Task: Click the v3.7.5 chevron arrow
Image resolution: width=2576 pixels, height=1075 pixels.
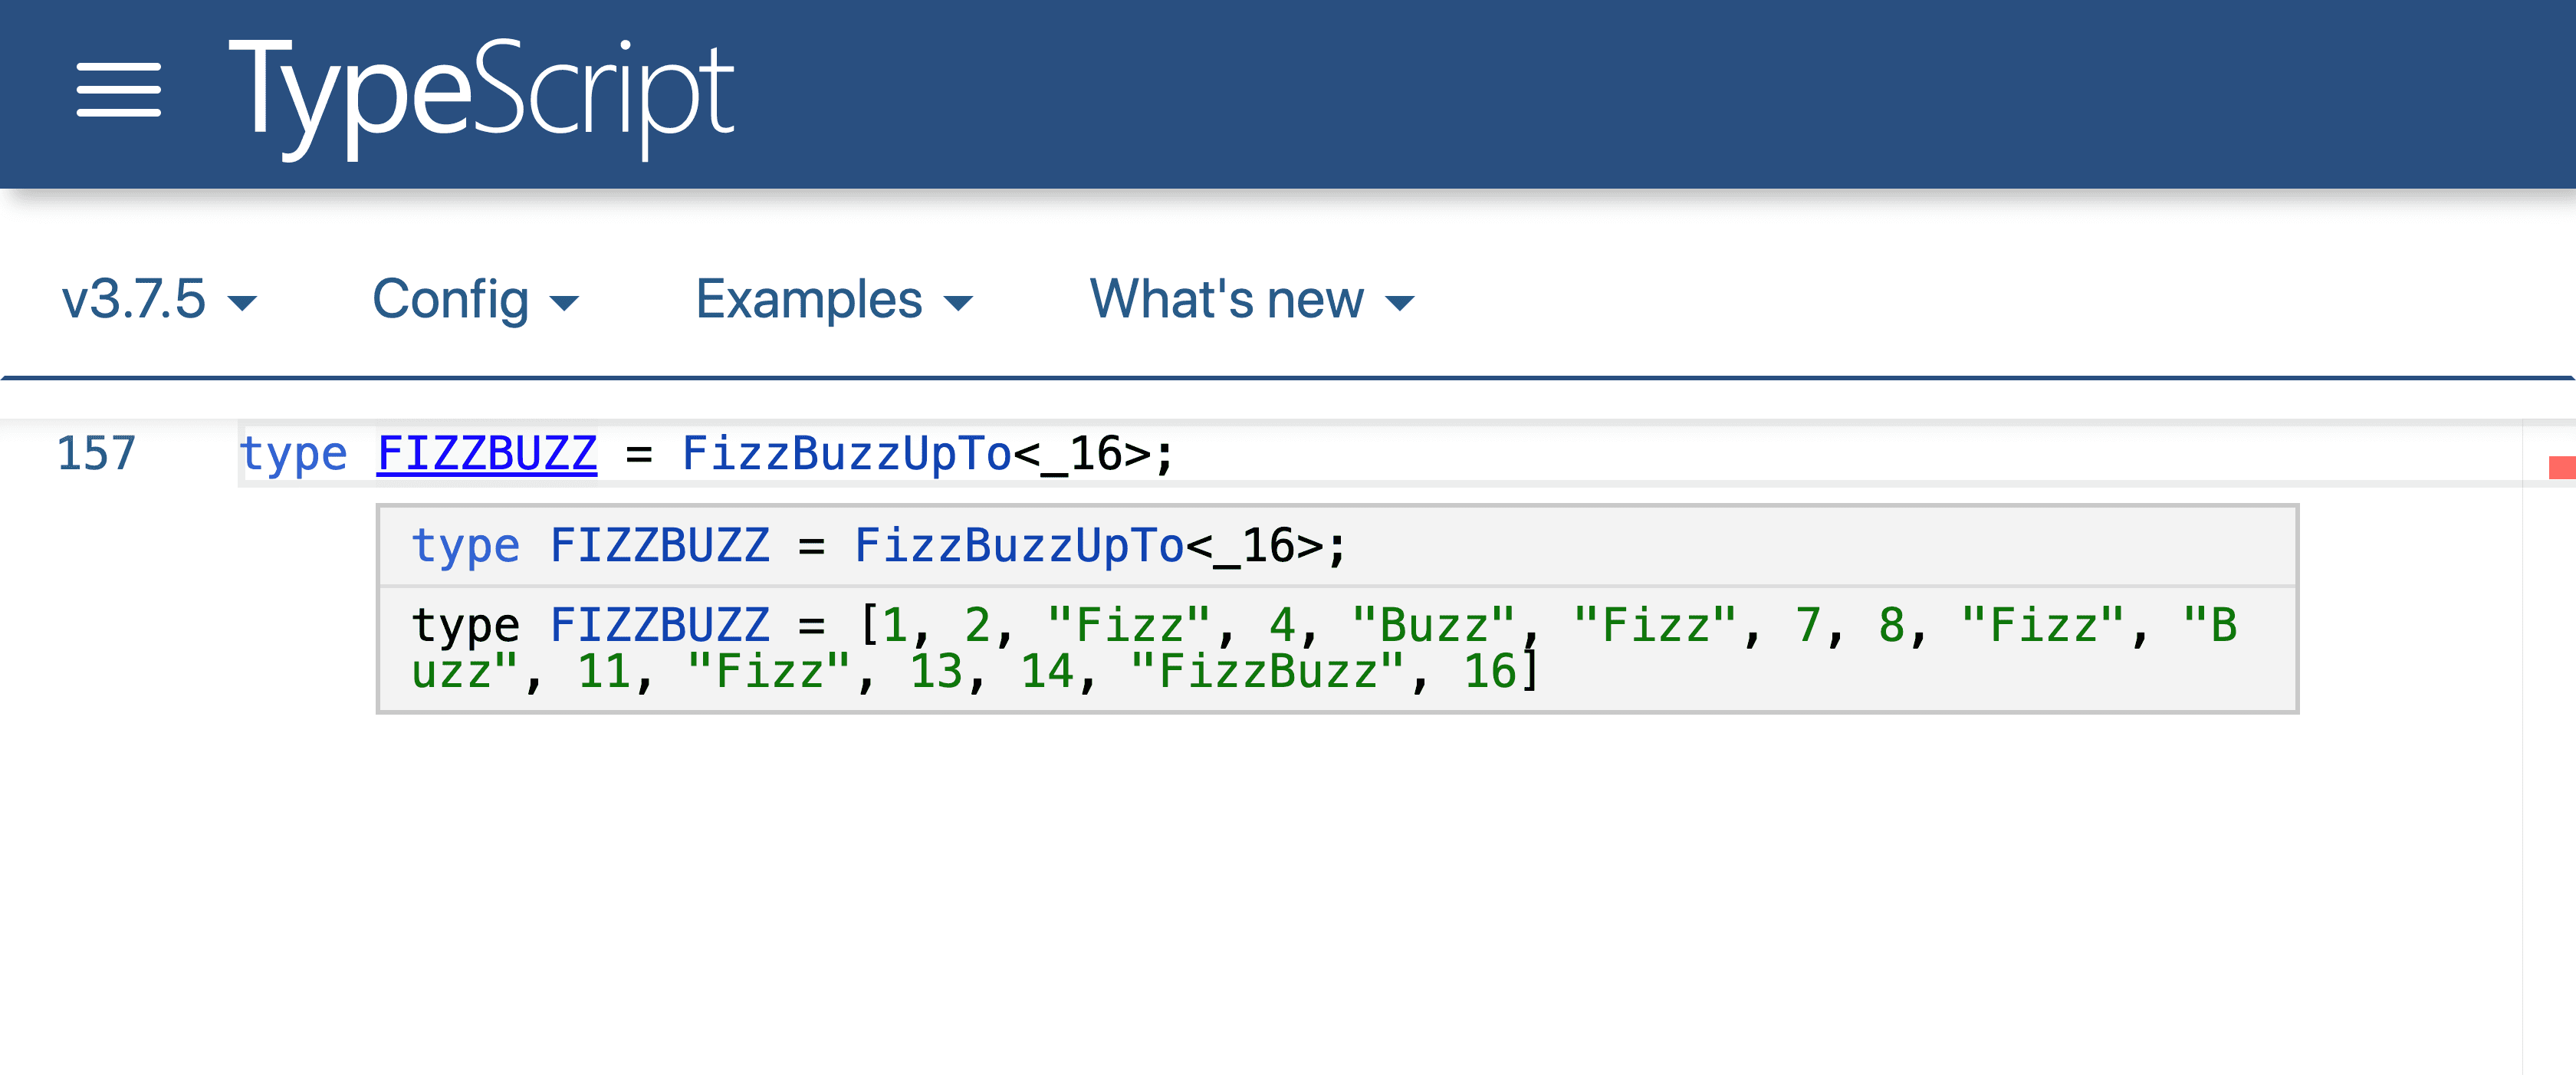Action: coord(243,302)
